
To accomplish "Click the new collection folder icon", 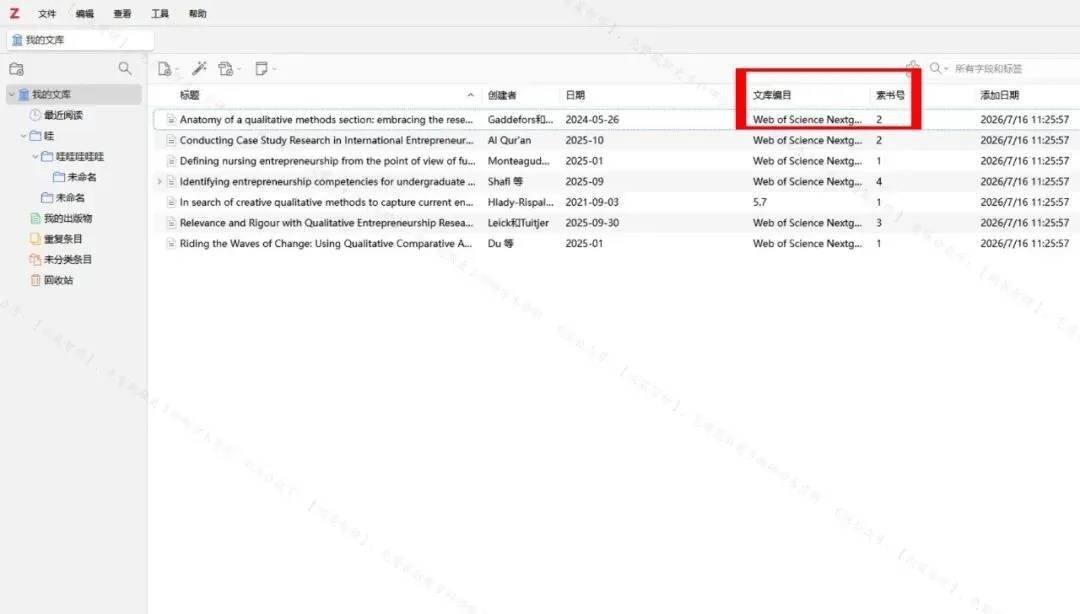I will pos(17,69).
